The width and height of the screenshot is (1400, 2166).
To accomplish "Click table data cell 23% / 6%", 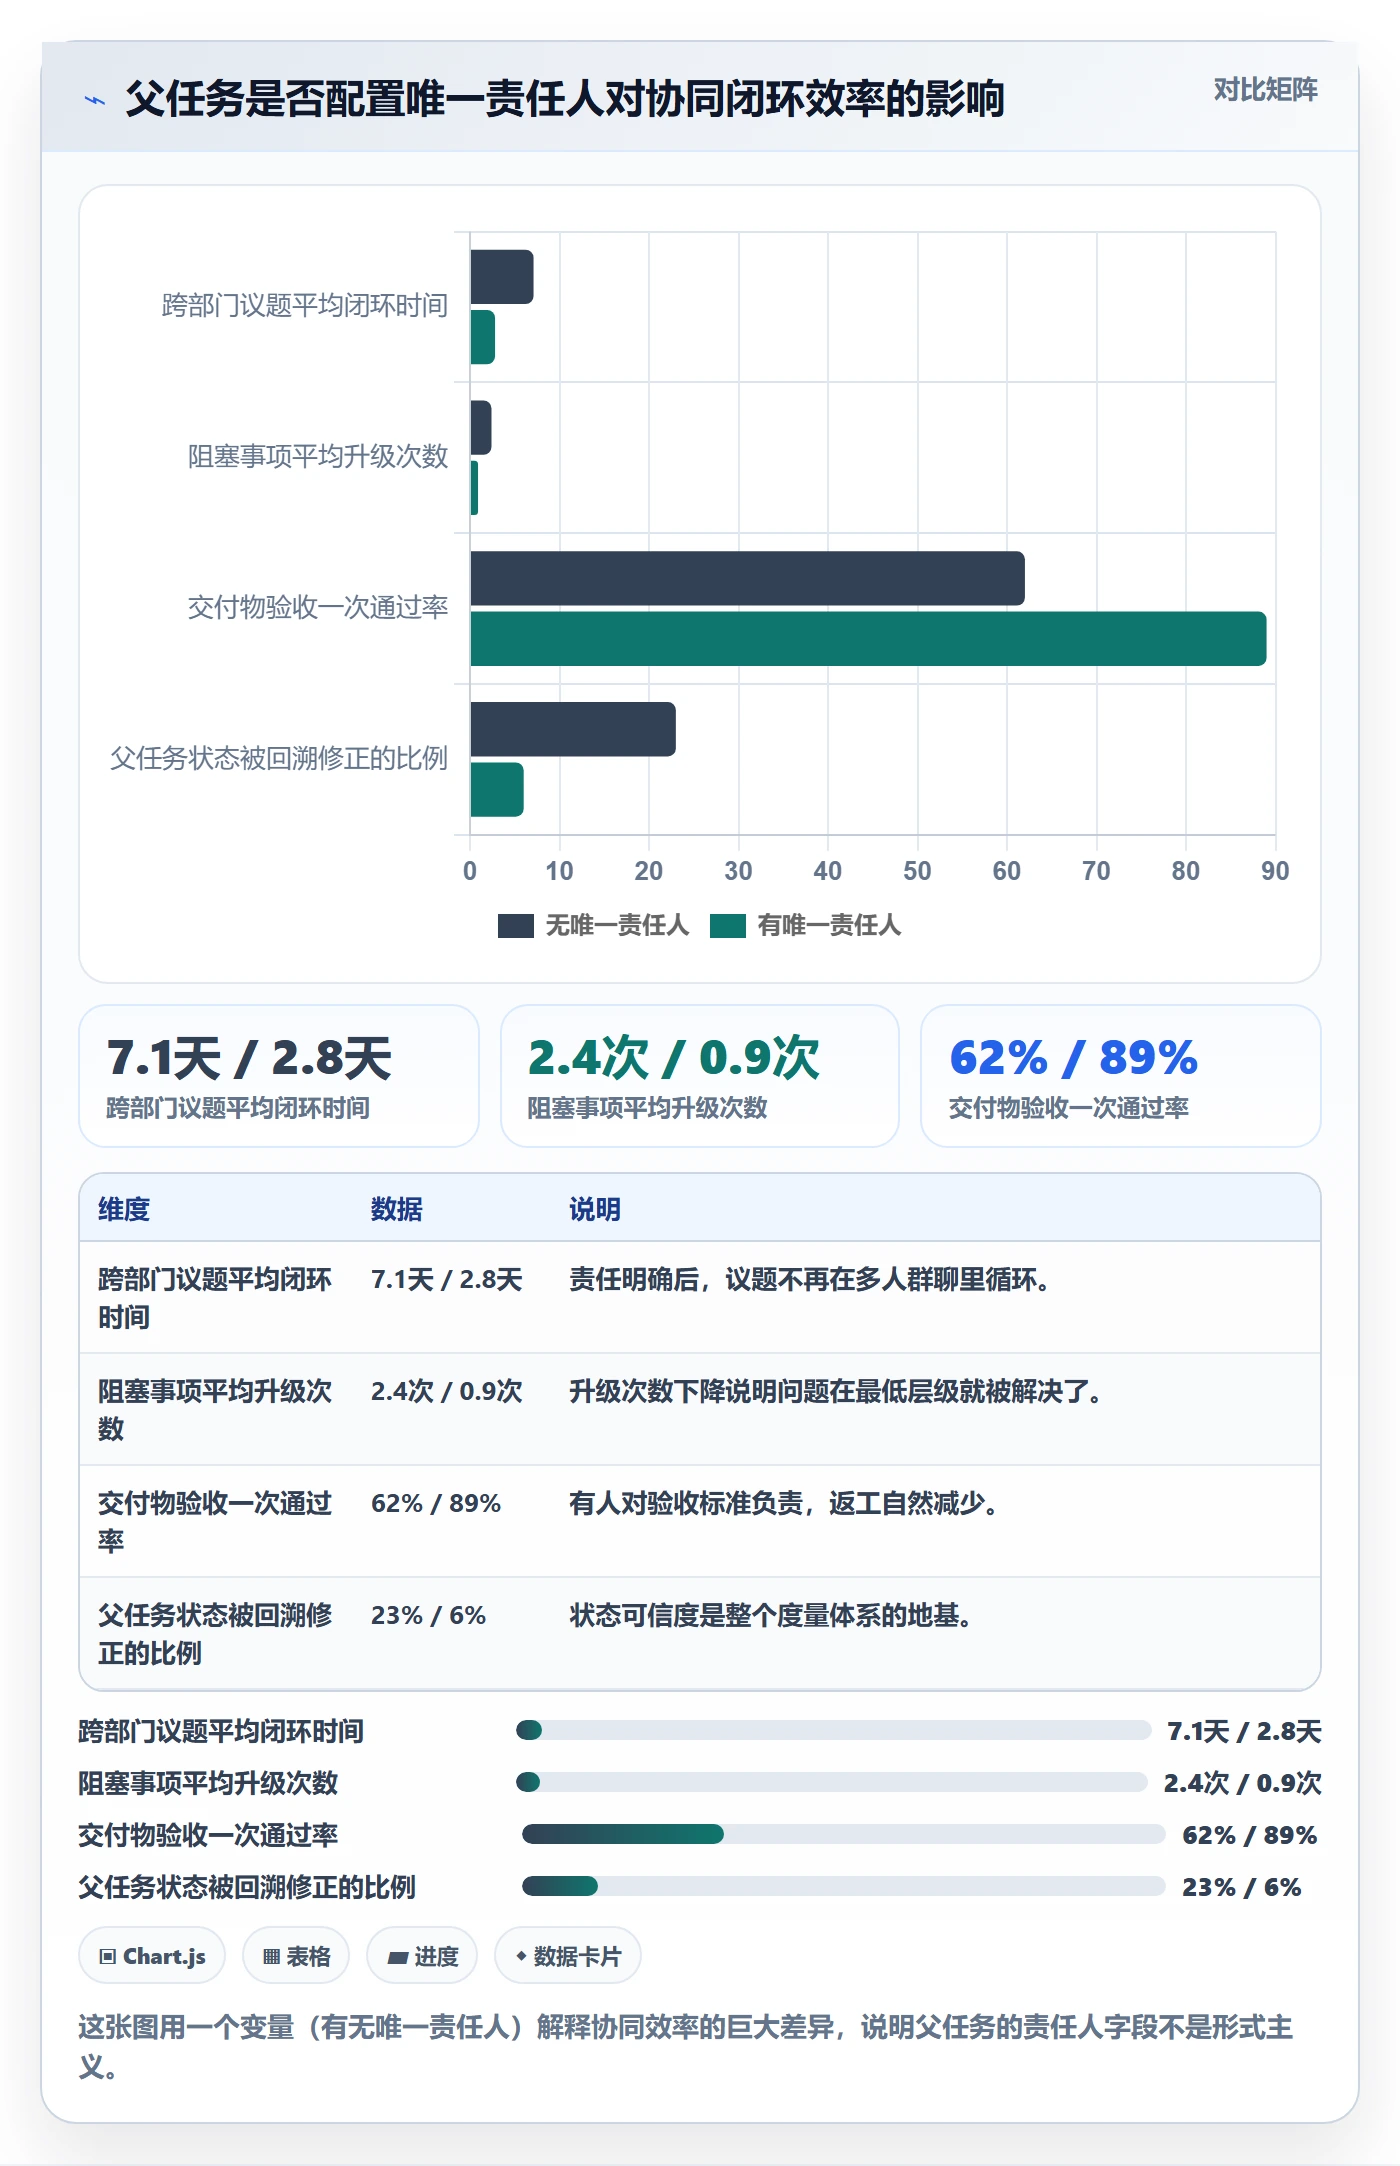I will (428, 1615).
